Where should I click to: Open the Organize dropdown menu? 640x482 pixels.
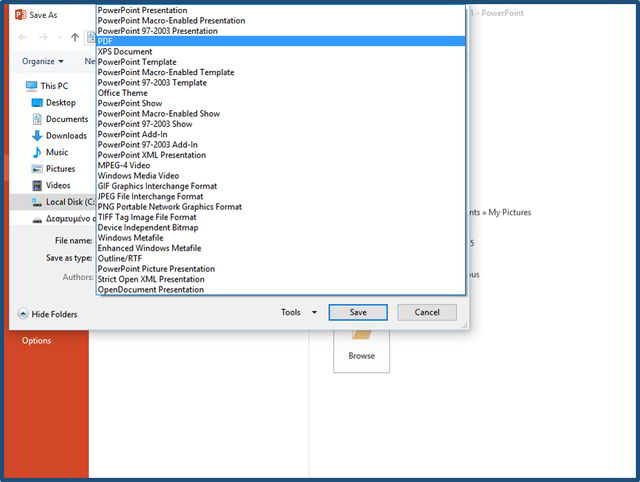[x=43, y=61]
